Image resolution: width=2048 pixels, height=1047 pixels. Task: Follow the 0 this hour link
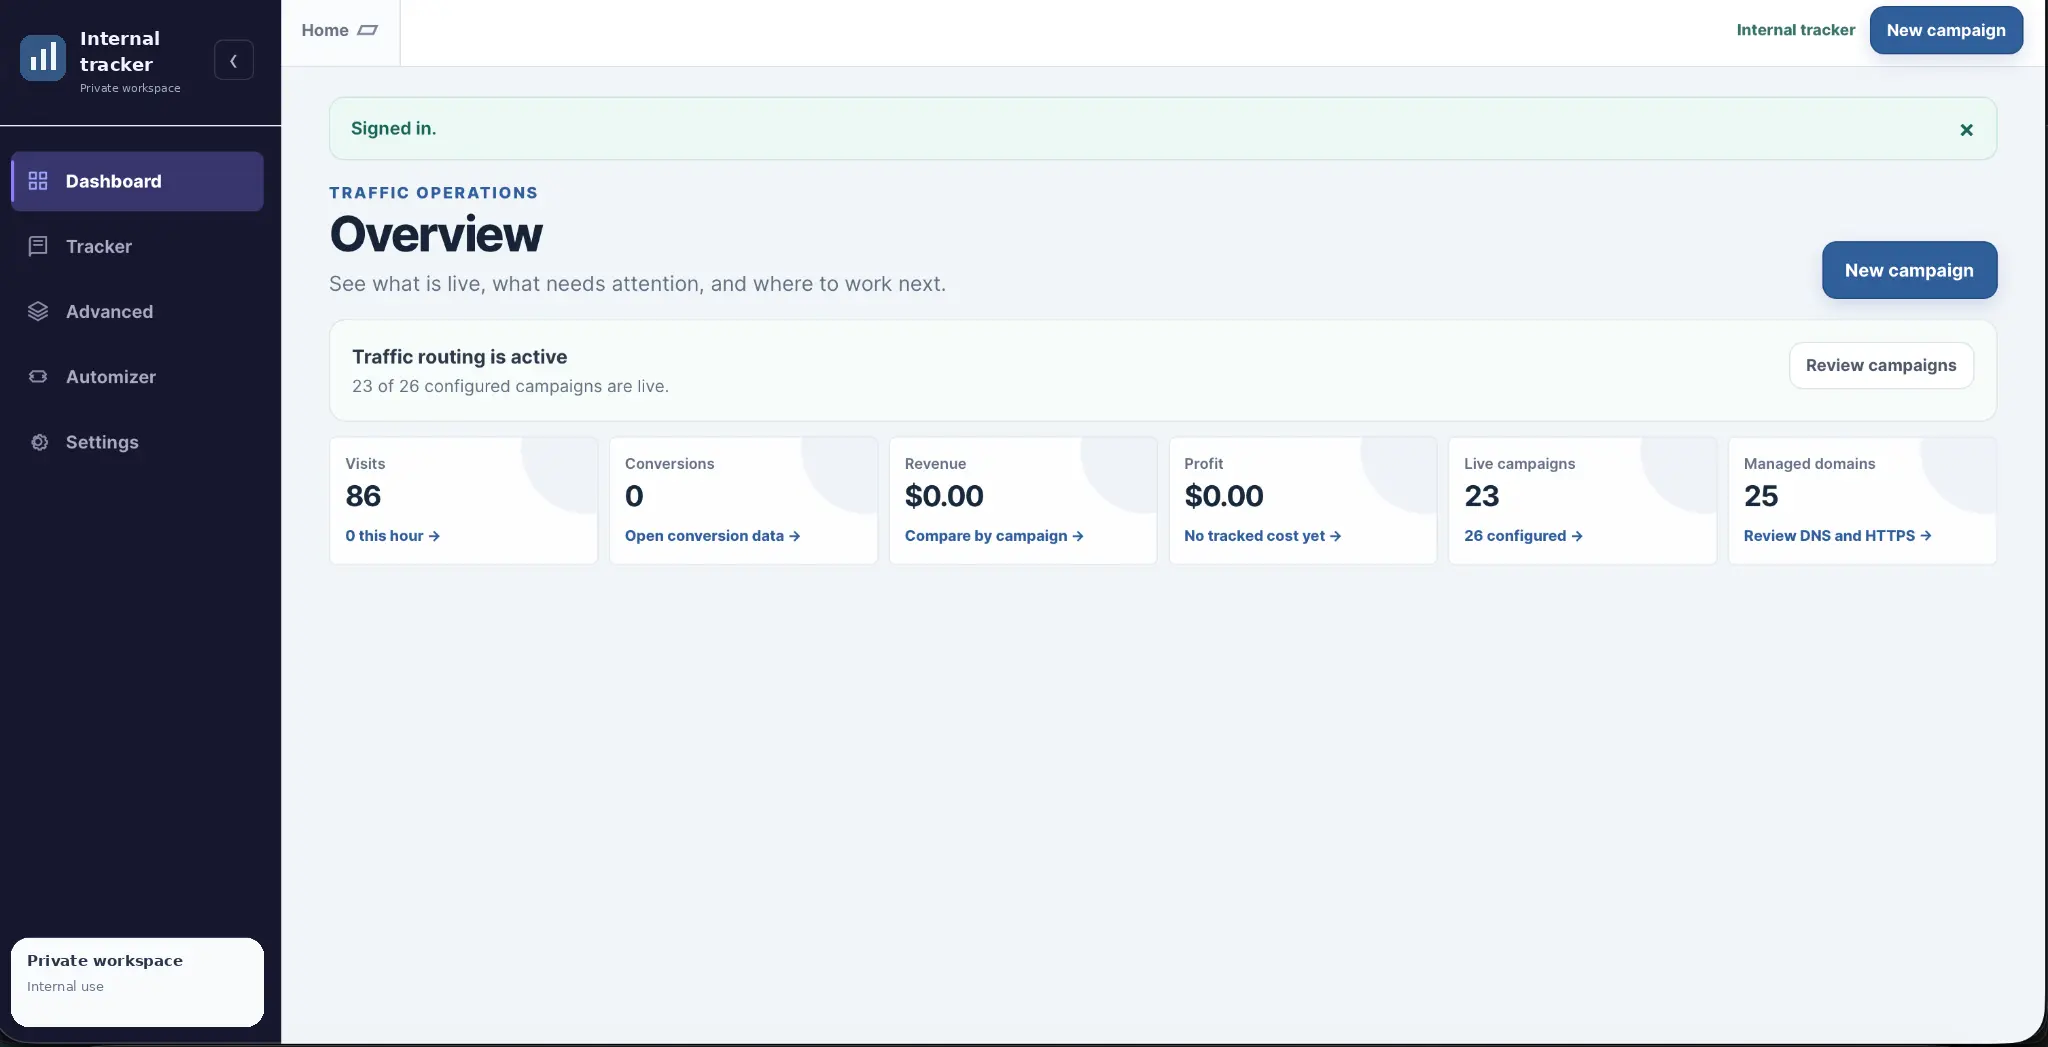(392, 536)
